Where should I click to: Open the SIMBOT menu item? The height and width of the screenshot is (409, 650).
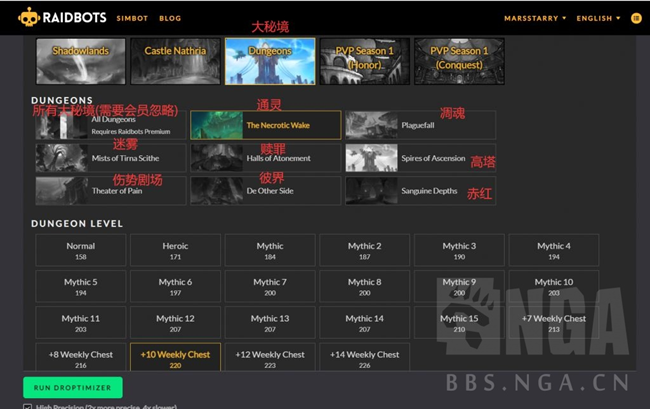pyautogui.click(x=132, y=18)
